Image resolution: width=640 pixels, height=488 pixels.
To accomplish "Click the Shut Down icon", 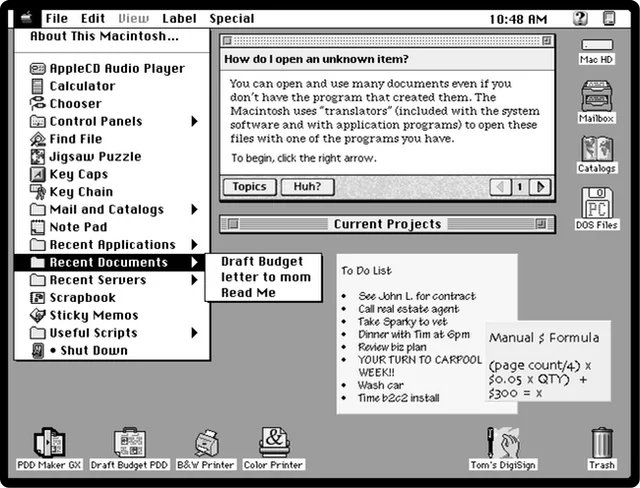I will click(38, 350).
